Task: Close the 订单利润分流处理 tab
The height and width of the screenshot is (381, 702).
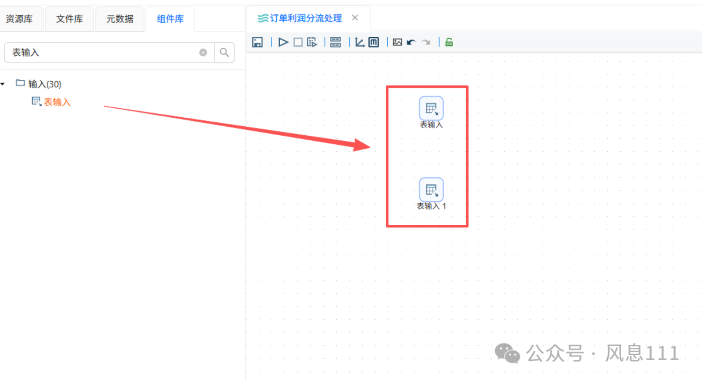Action: 355,18
